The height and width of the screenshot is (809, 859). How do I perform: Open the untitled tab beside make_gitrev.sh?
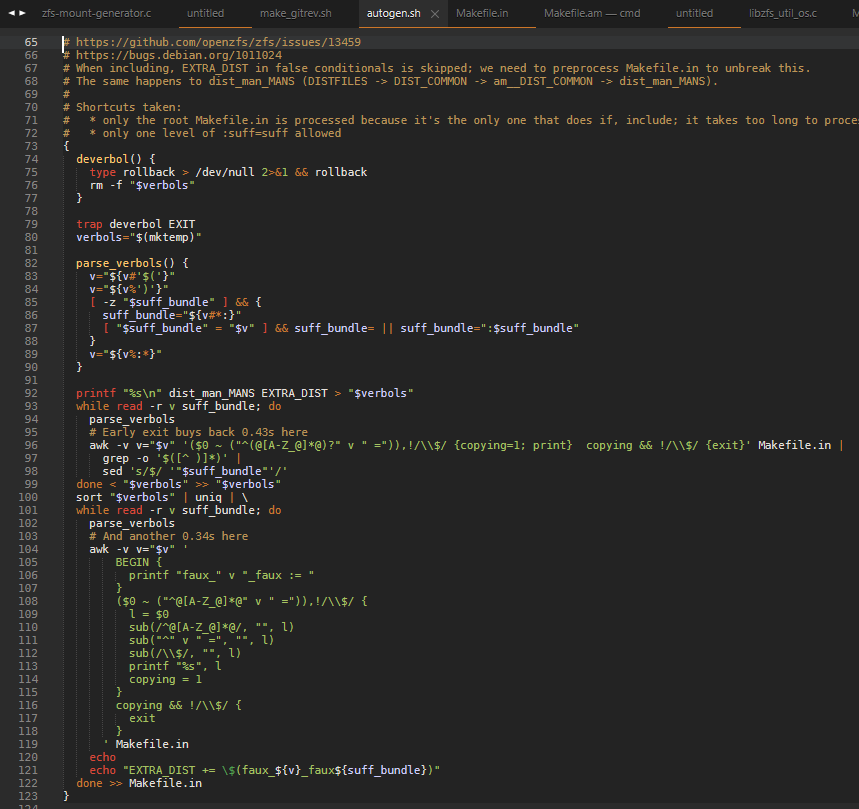(204, 14)
